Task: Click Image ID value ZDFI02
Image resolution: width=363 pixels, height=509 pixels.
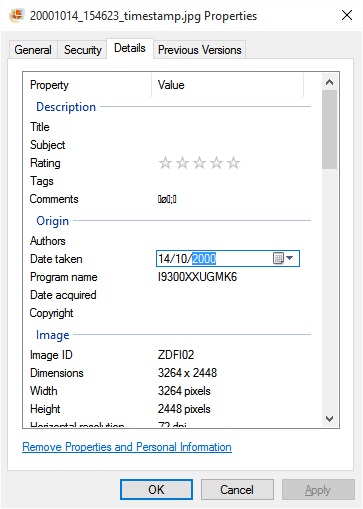Action: point(176,355)
